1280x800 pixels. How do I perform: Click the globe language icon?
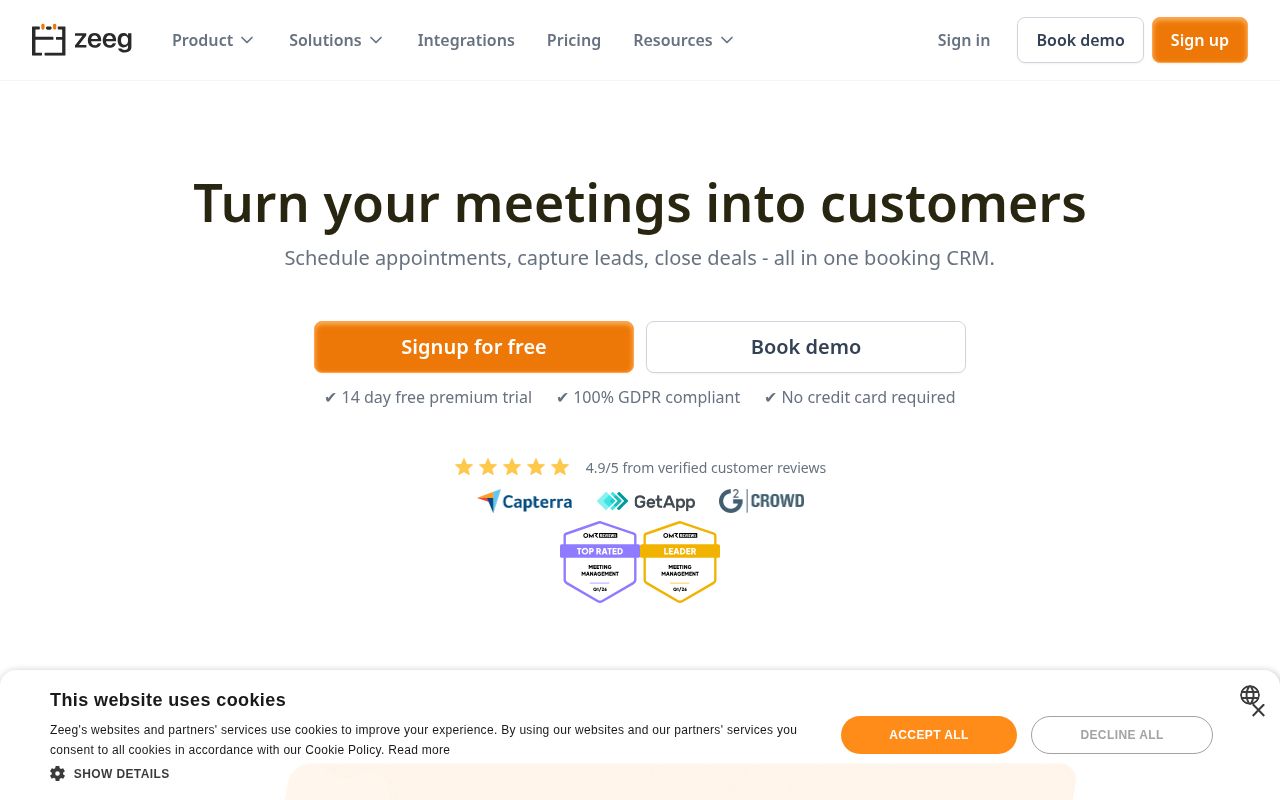[x=1249, y=695]
